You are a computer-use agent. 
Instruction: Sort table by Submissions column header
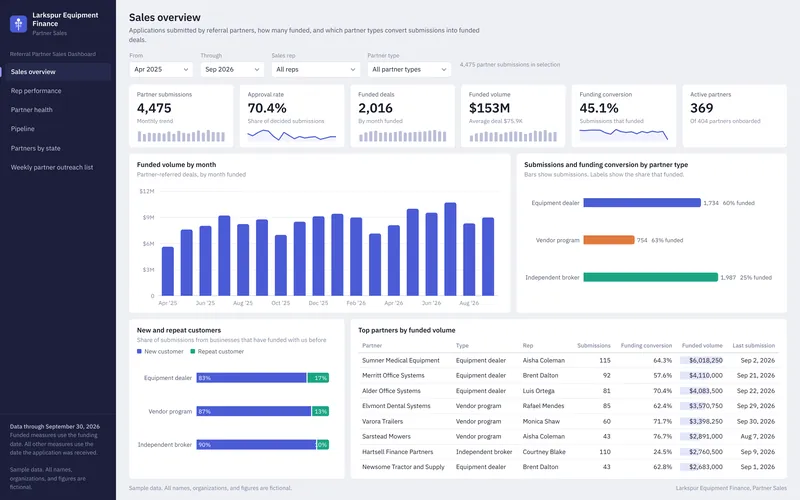[x=594, y=346]
